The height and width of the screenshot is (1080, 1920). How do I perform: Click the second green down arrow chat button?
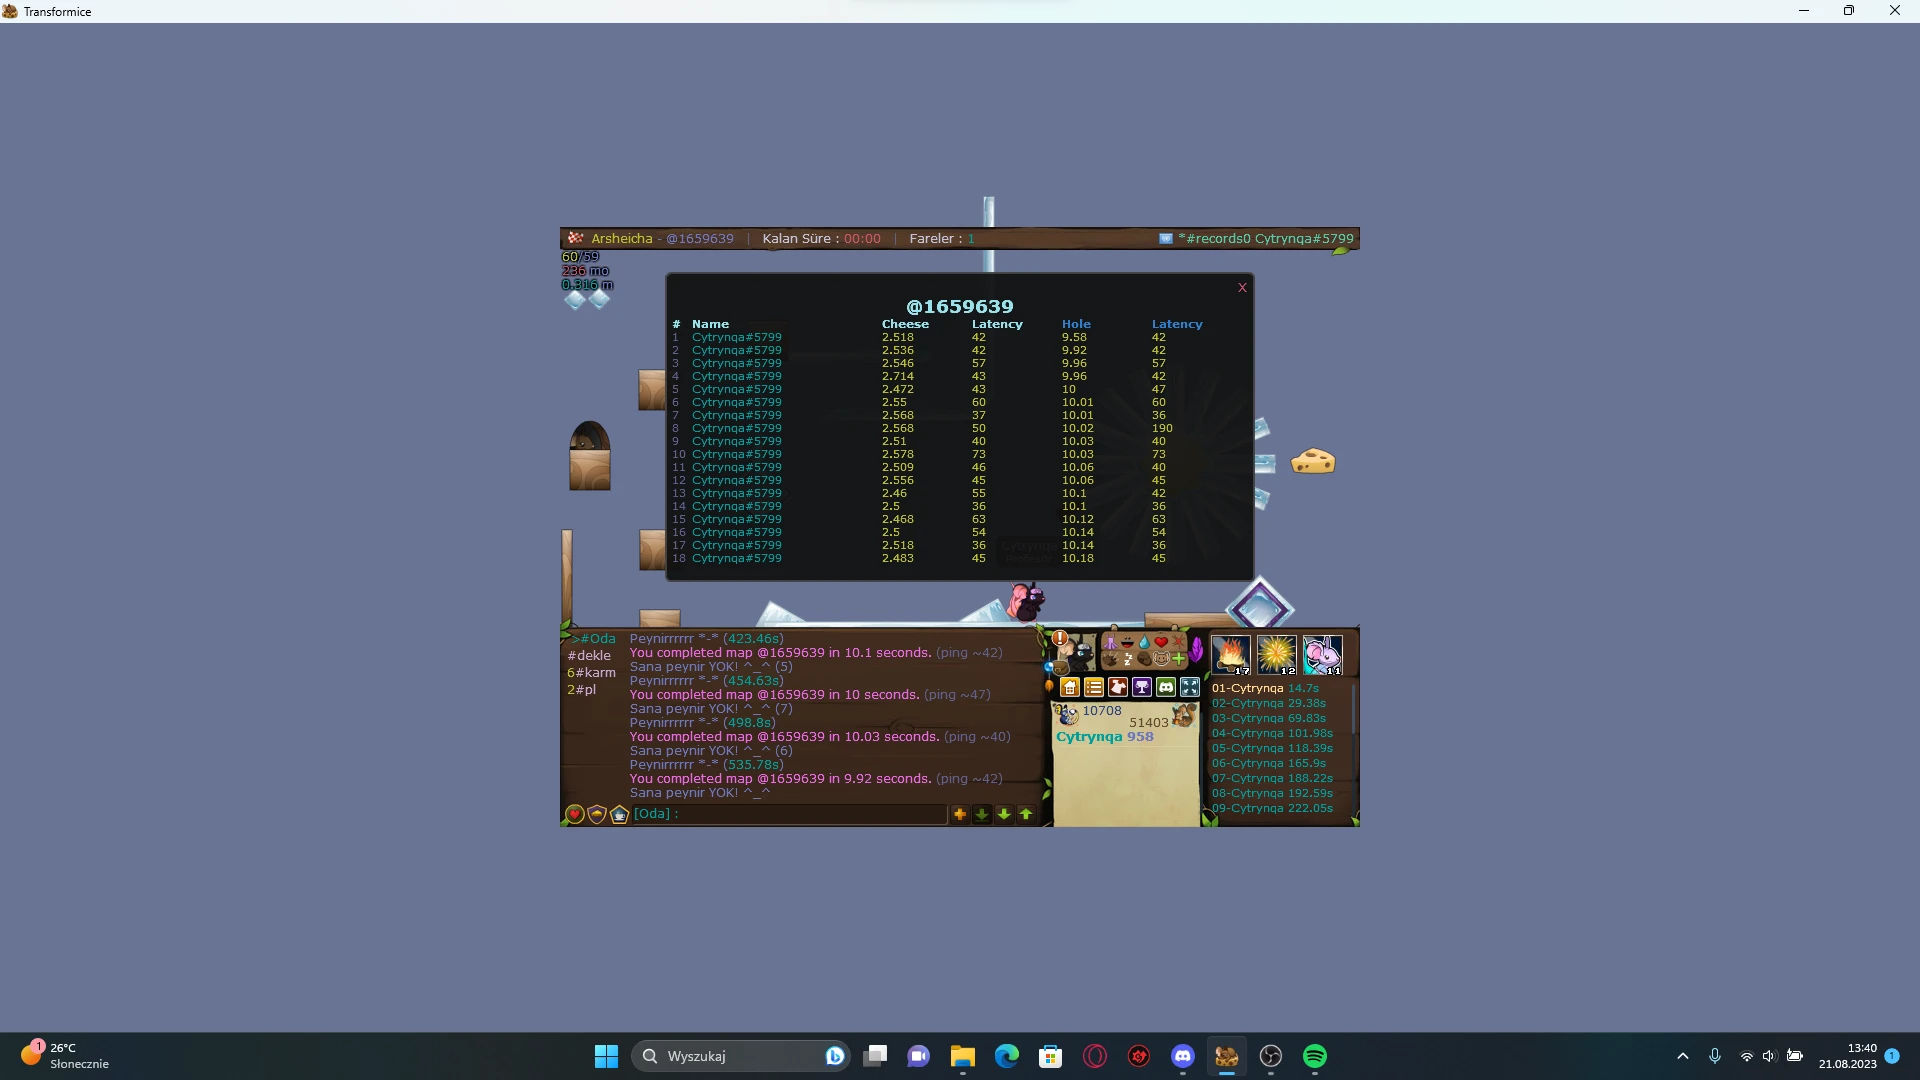click(x=1004, y=814)
